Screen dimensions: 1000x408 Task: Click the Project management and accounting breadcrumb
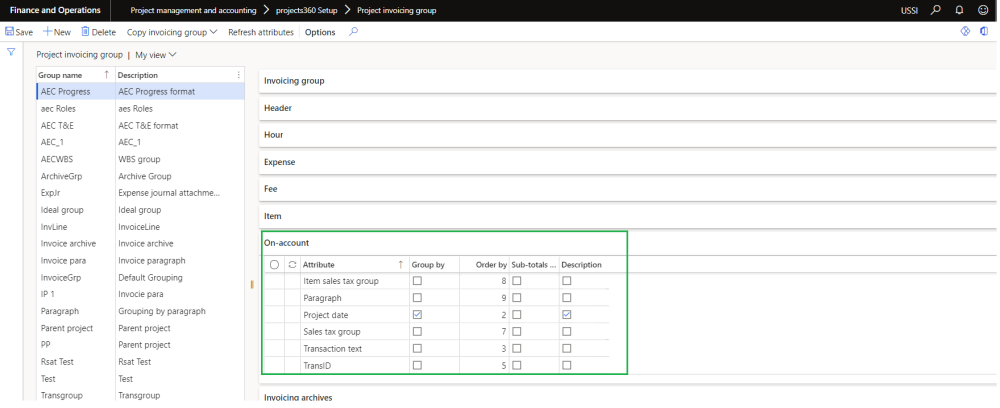192,10
